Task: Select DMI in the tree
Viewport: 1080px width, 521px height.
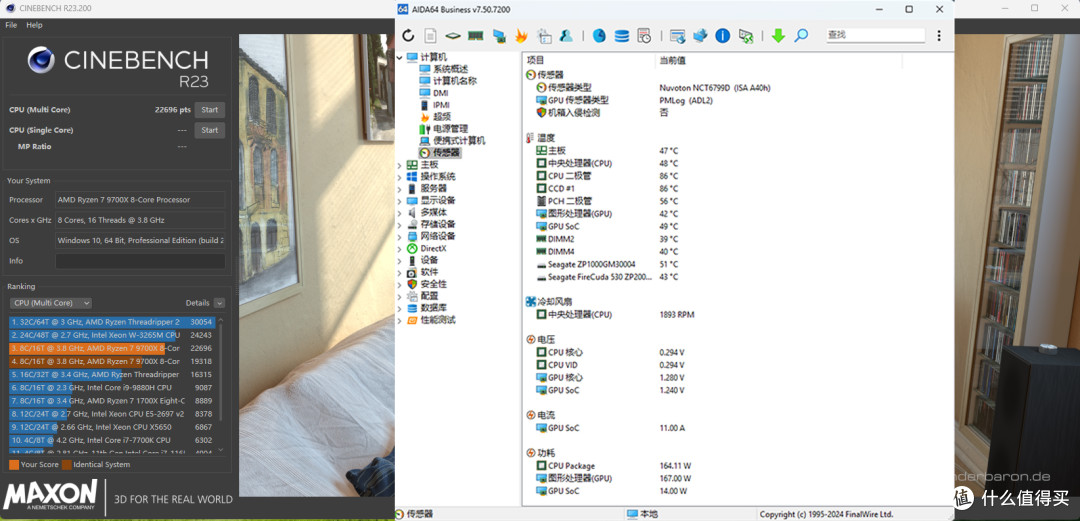Action: [x=441, y=93]
